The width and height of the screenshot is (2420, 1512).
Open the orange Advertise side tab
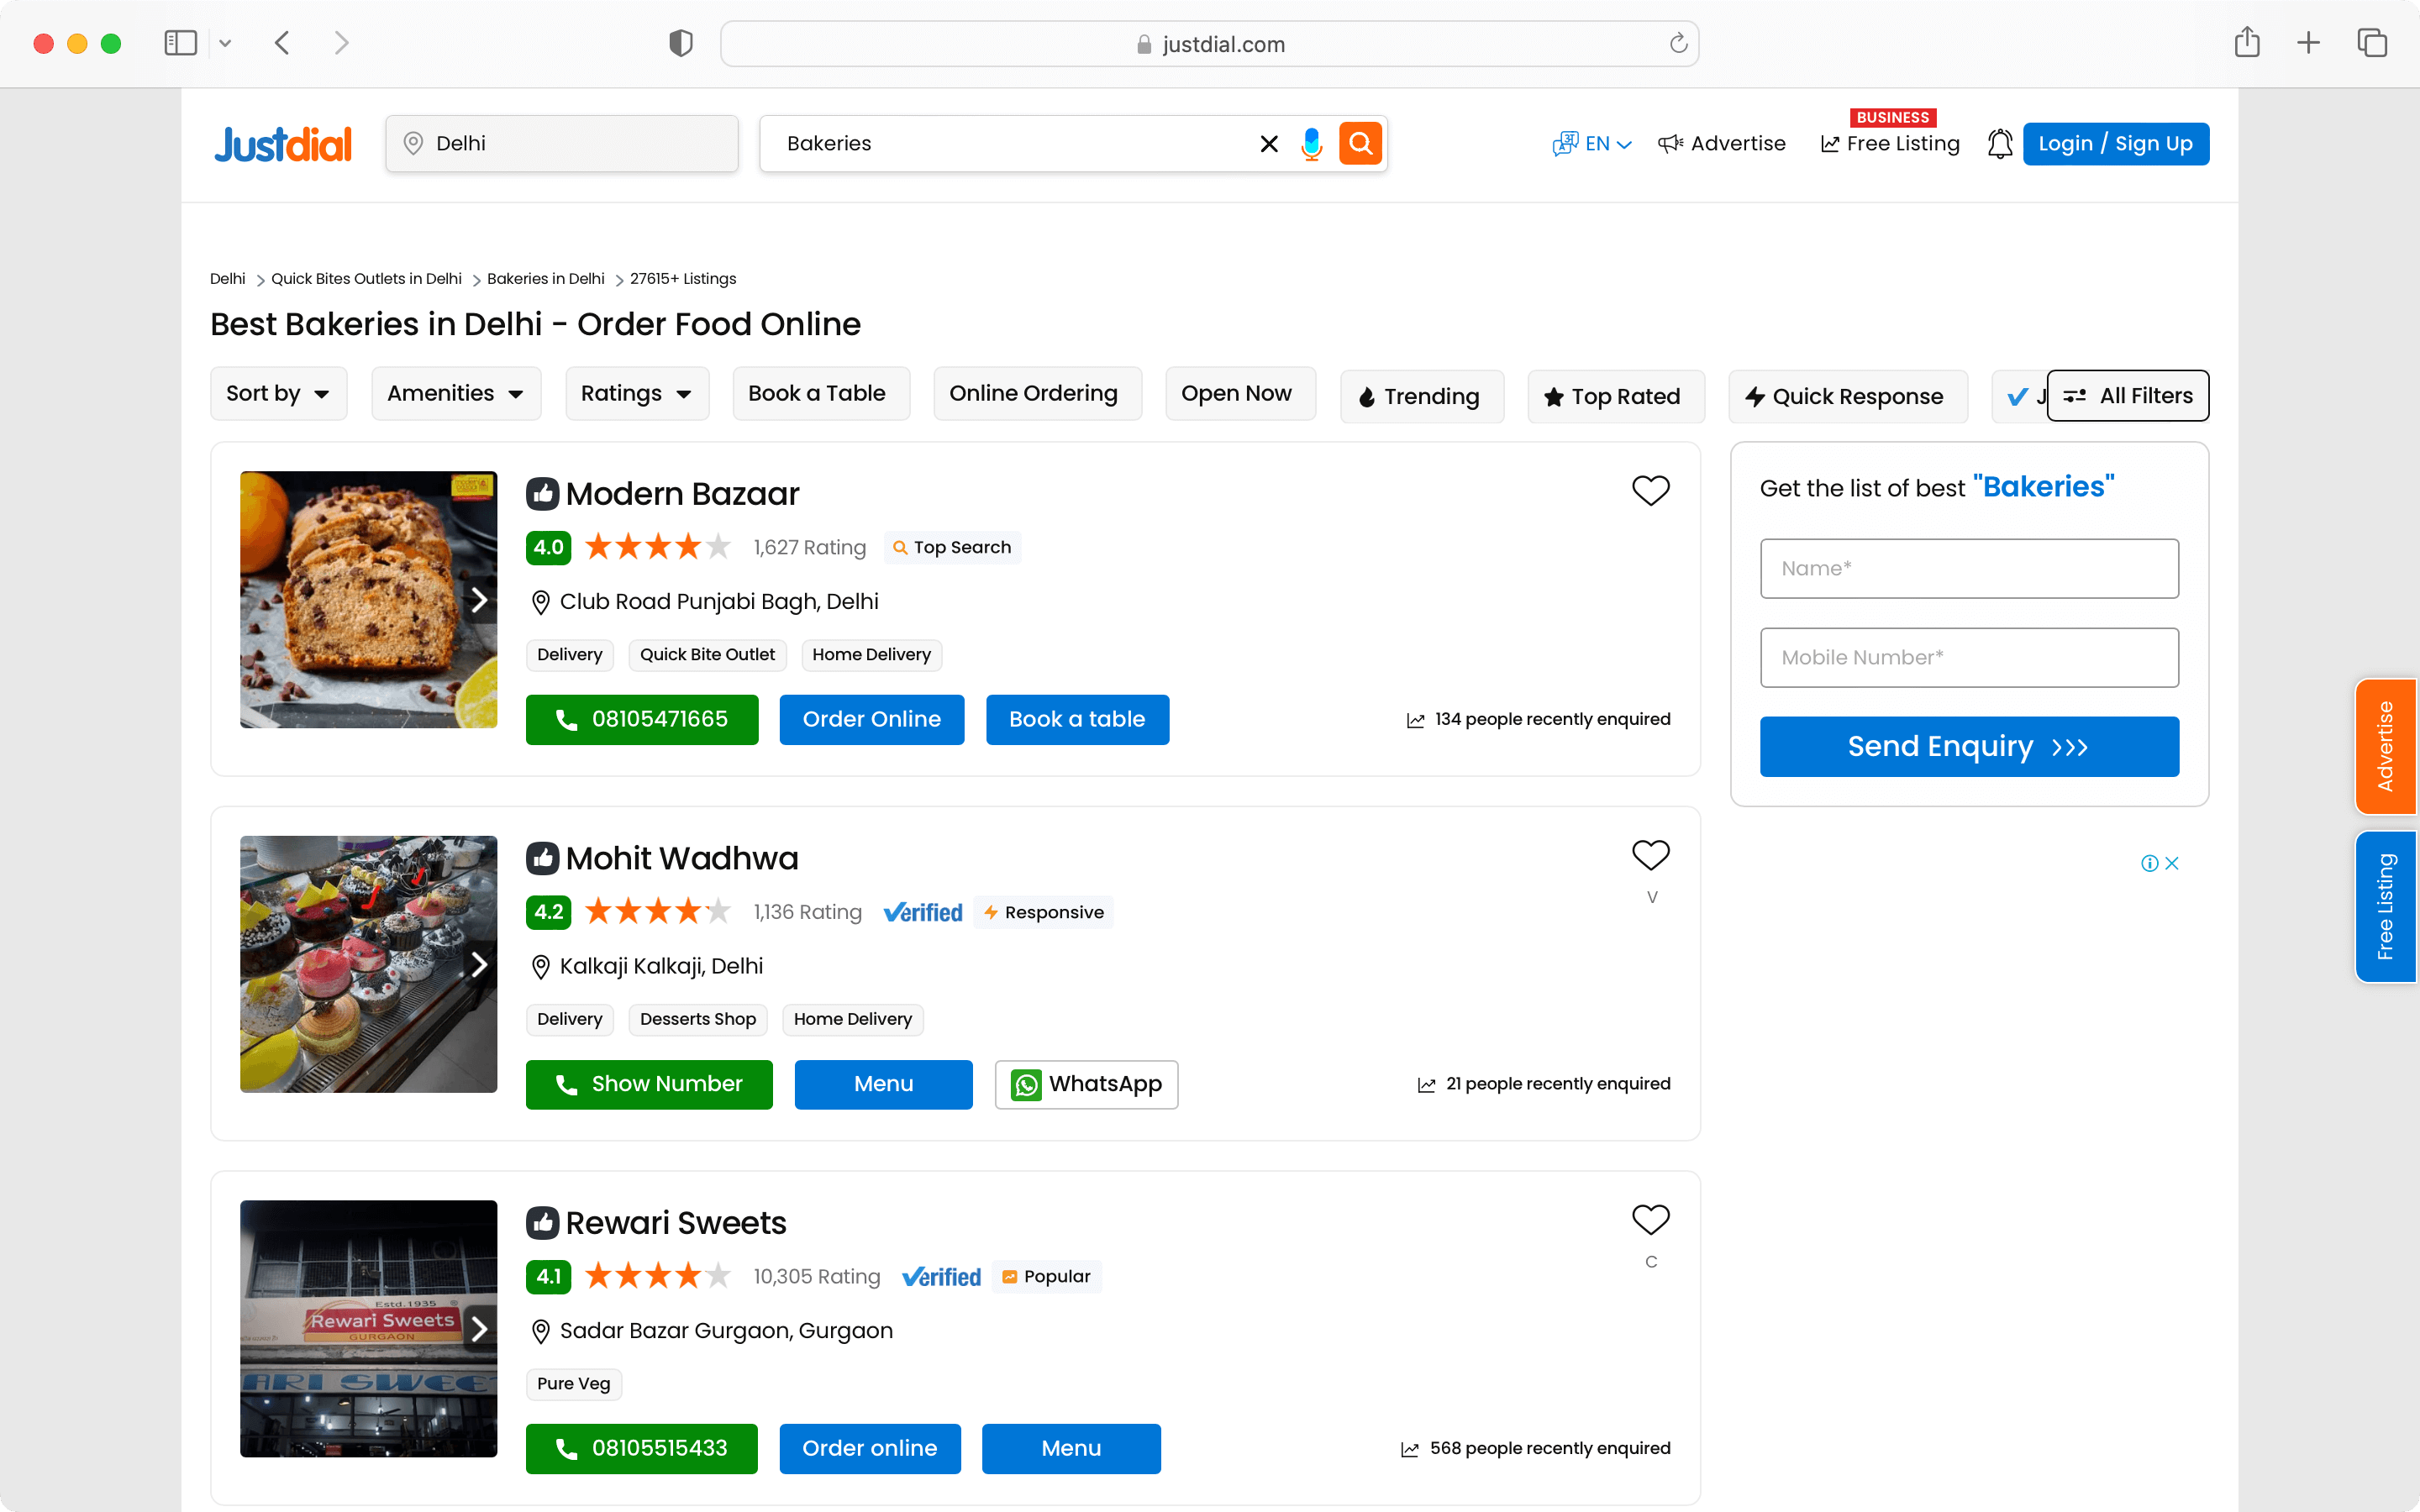pyautogui.click(x=2386, y=747)
